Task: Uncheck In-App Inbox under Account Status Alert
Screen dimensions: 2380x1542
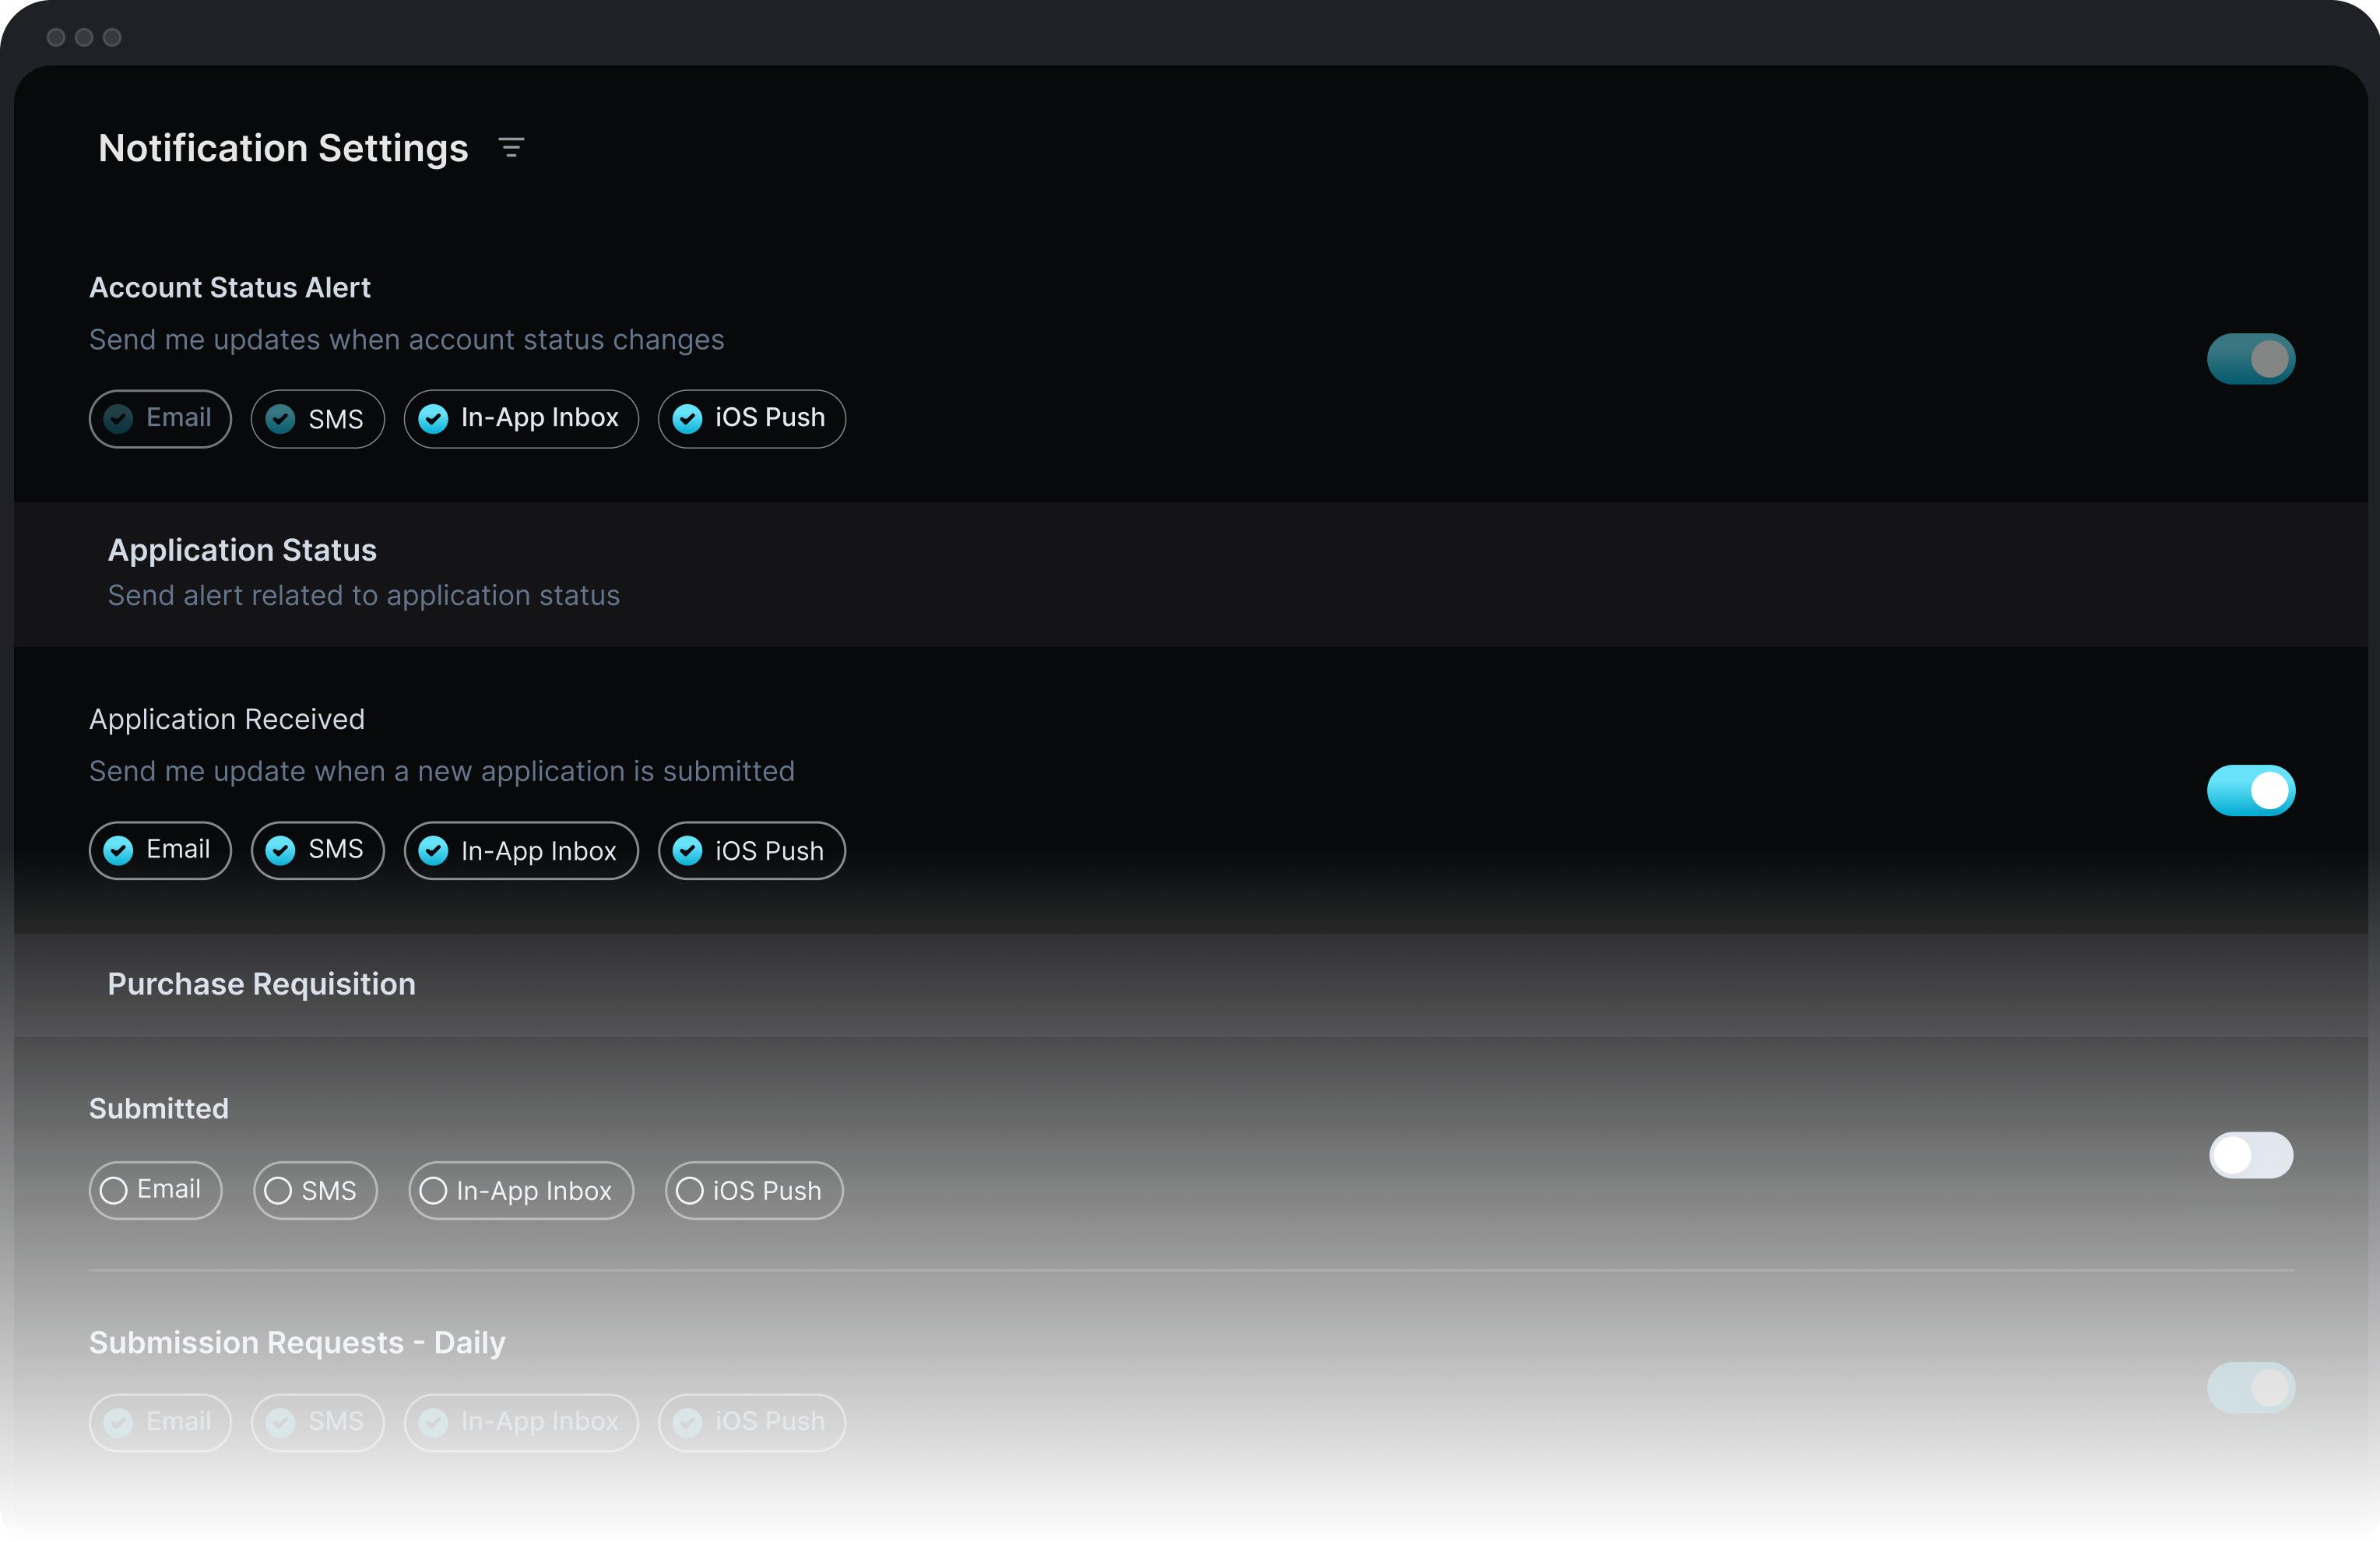Action: (521, 419)
